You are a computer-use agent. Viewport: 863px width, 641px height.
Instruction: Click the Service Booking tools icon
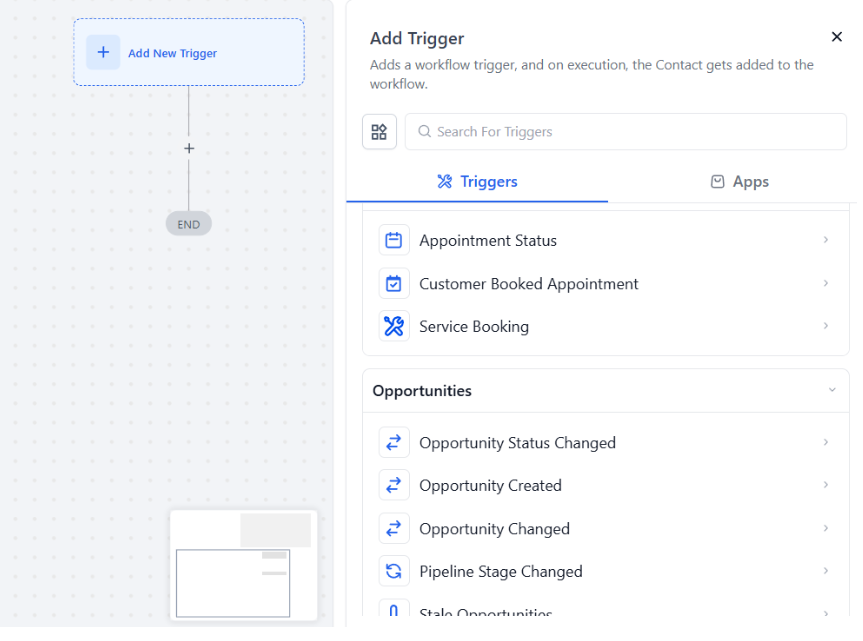tap(394, 326)
